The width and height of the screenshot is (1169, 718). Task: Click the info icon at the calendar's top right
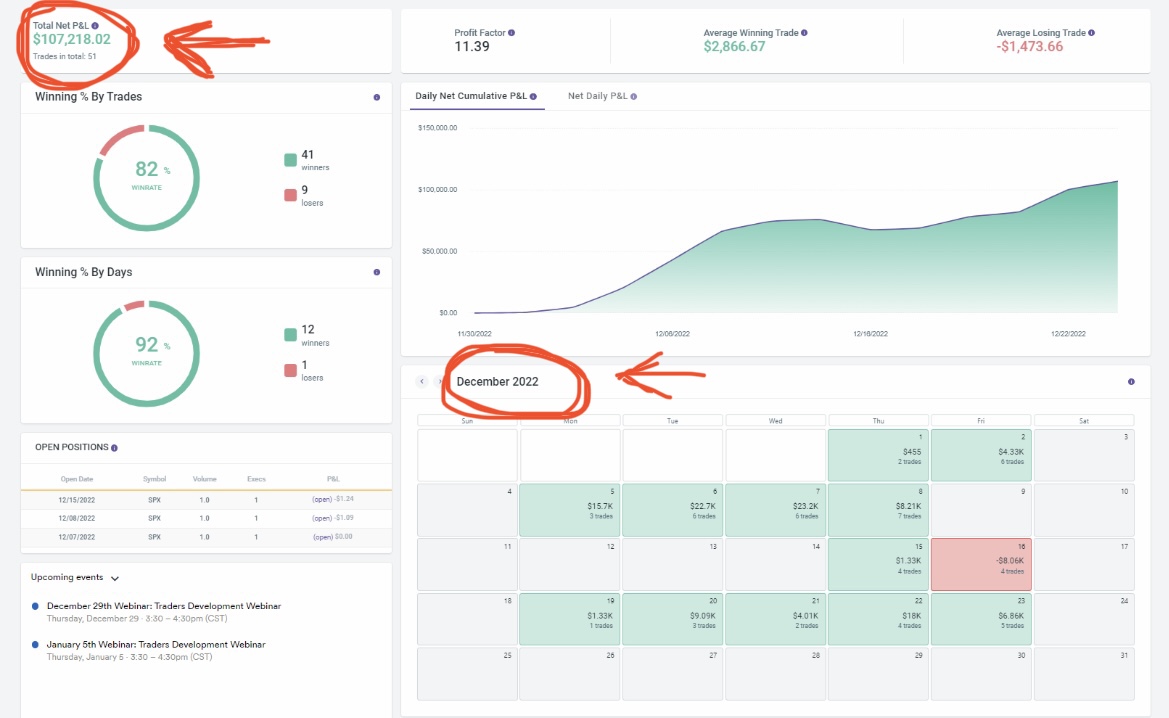[x=1131, y=382]
